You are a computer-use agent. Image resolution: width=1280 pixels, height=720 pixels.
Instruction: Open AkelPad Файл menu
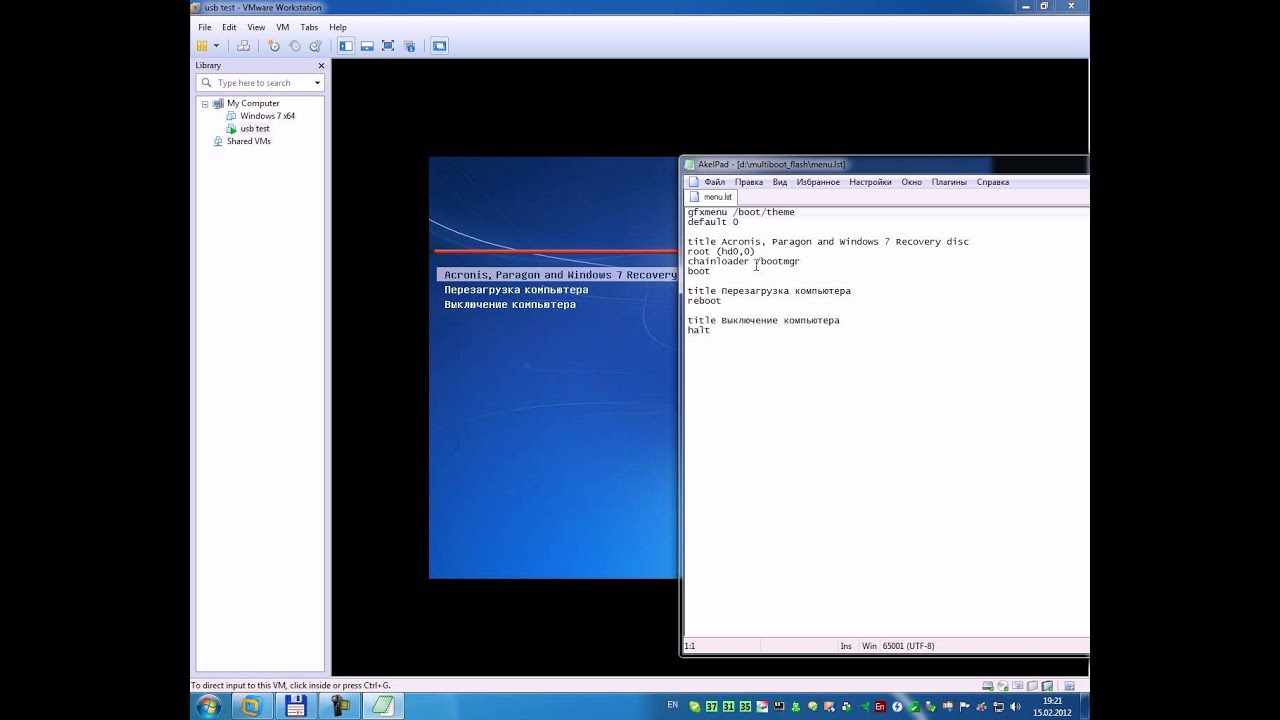714,182
